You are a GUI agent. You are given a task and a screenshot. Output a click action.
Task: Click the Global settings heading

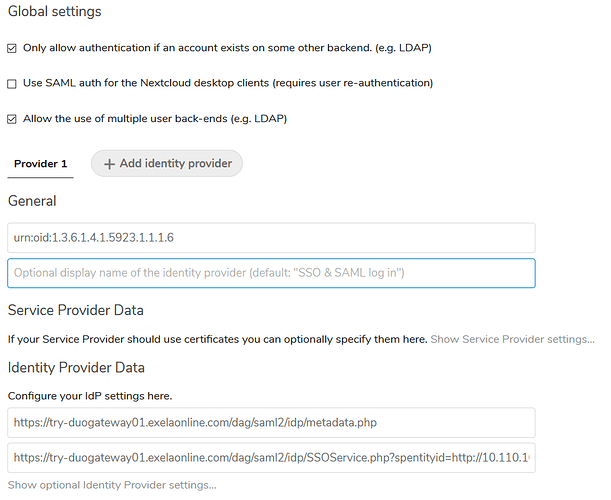pos(55,11)
